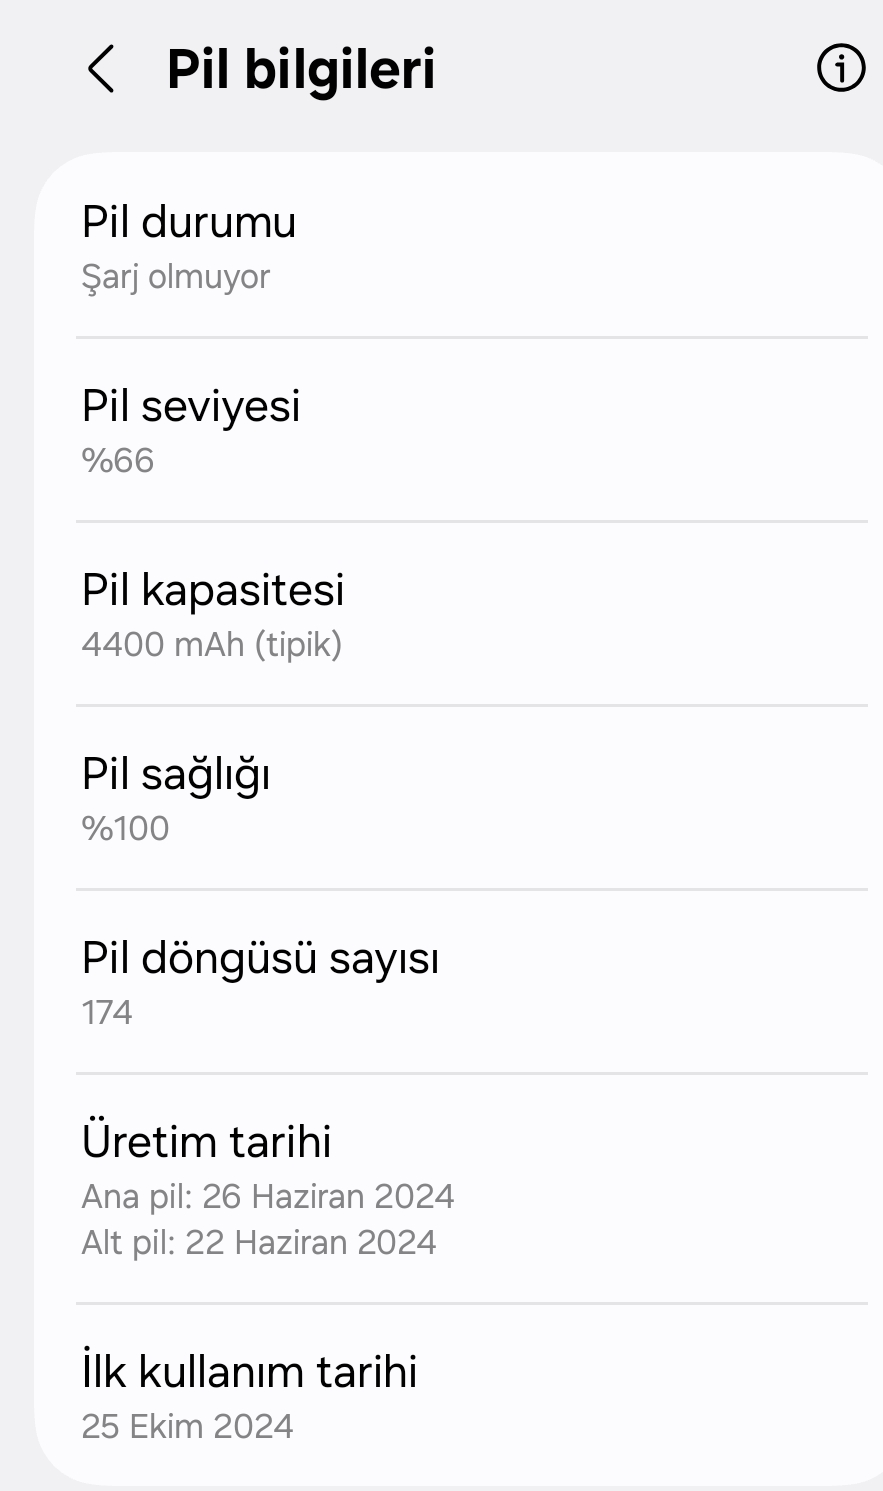Viewport: 883px width, 1491px height.
Task: Open the info icon in header
Action: click(x=841, y=69)
